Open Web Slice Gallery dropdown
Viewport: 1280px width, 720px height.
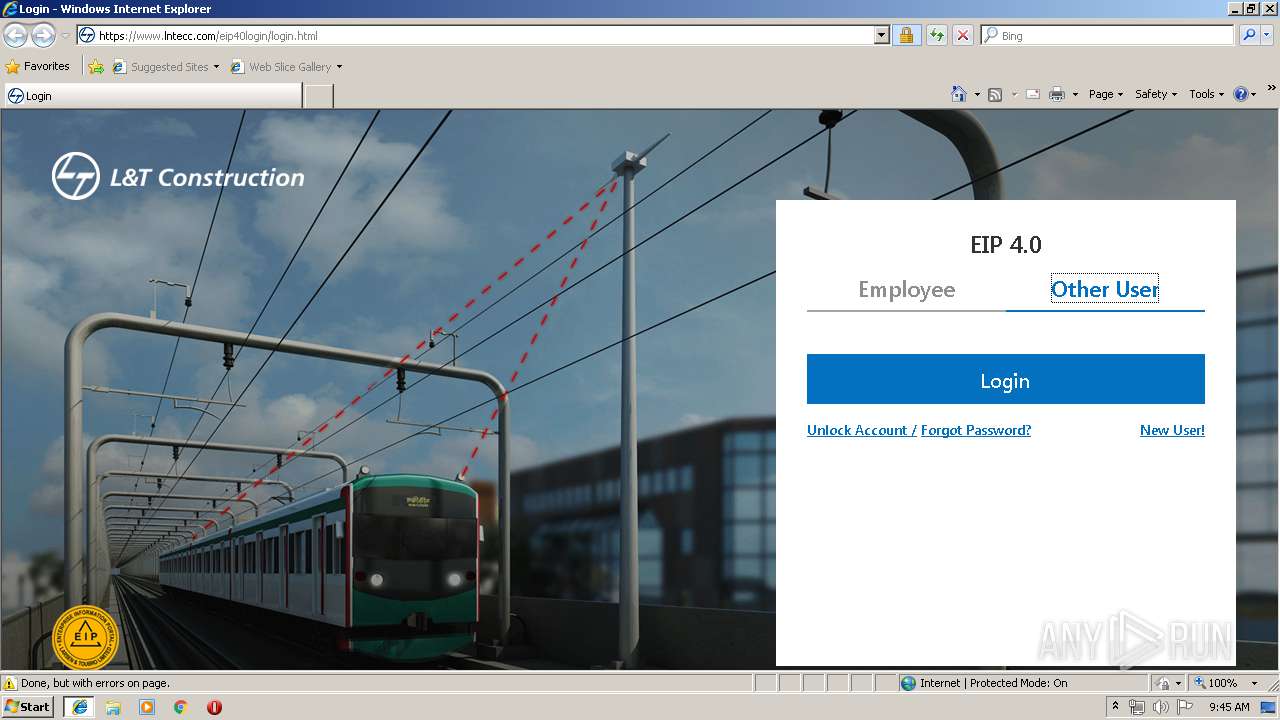tap(286, 67)
